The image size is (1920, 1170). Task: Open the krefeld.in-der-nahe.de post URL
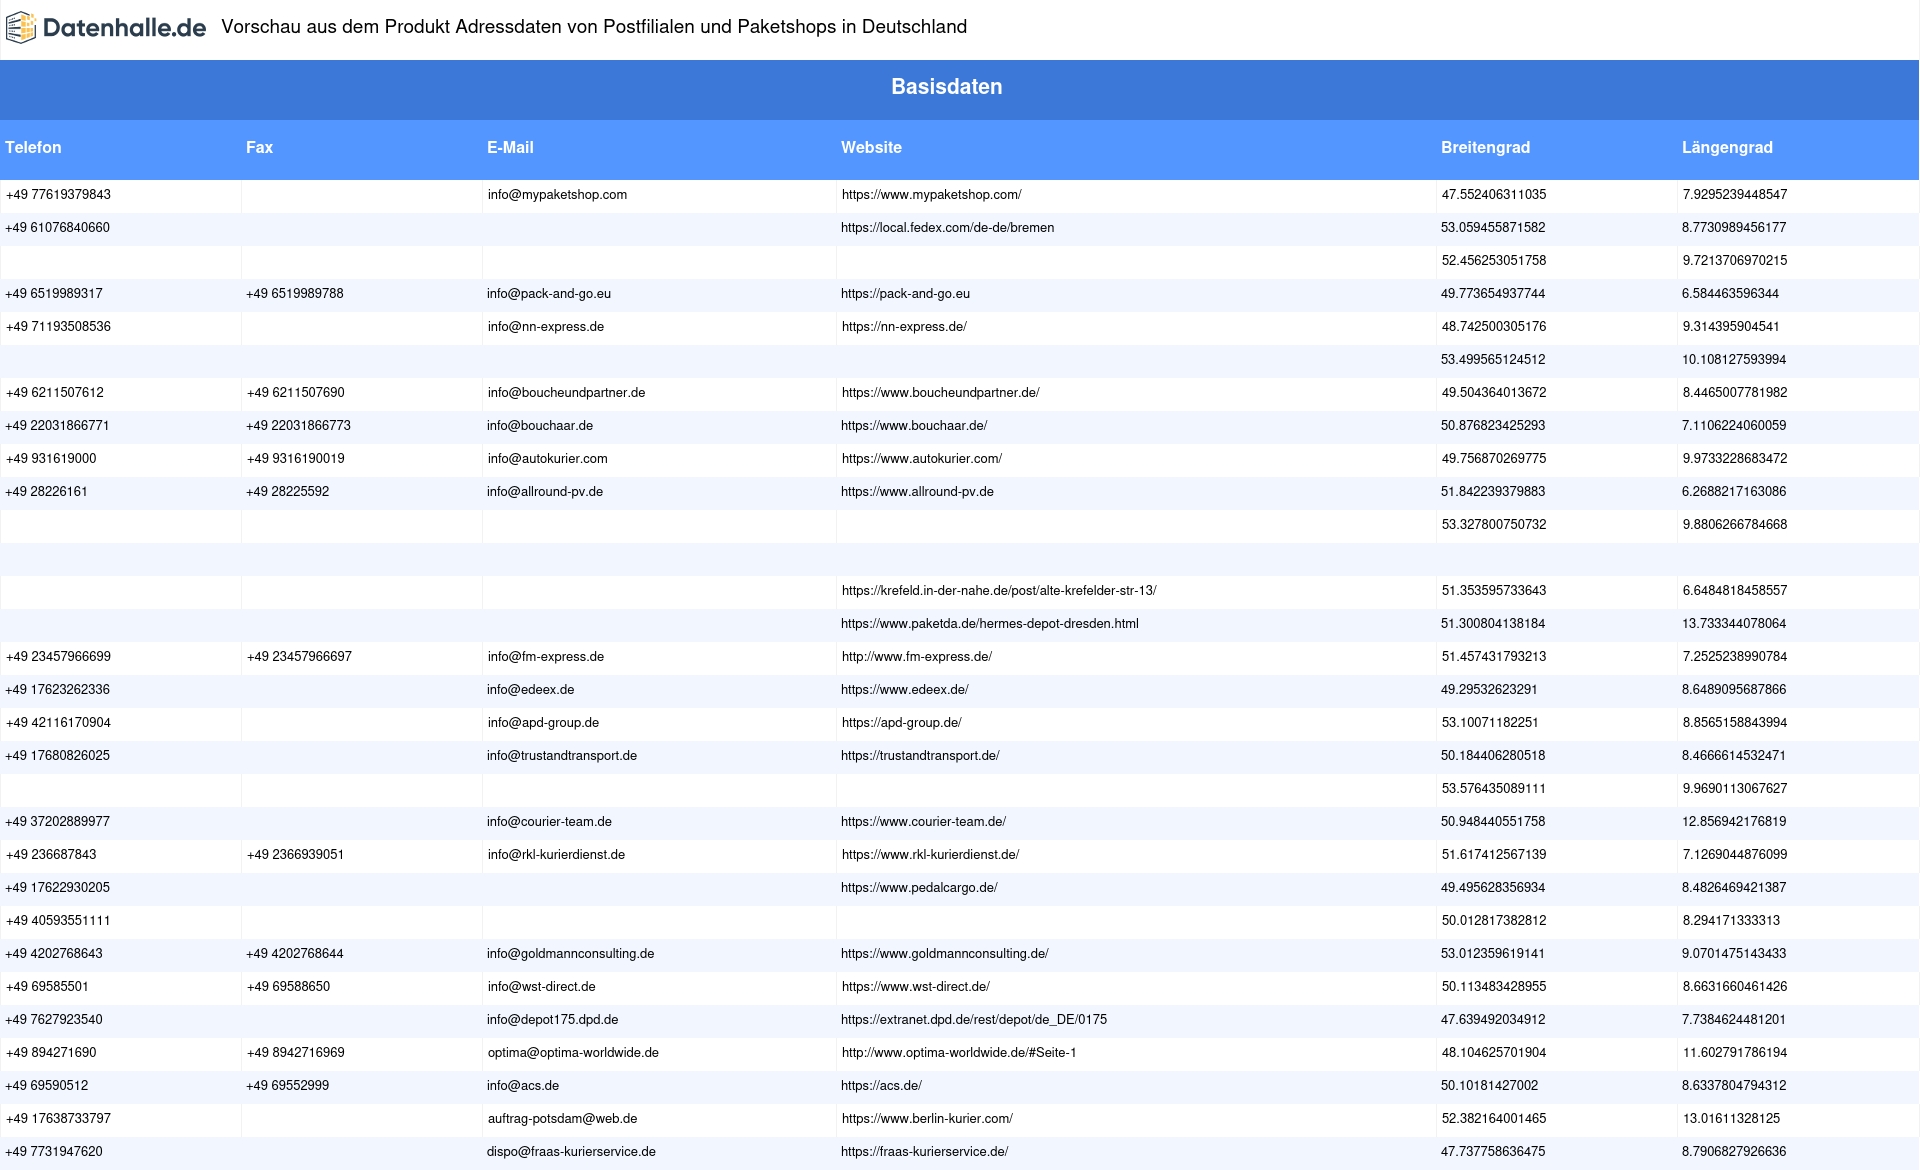point(999,591)
